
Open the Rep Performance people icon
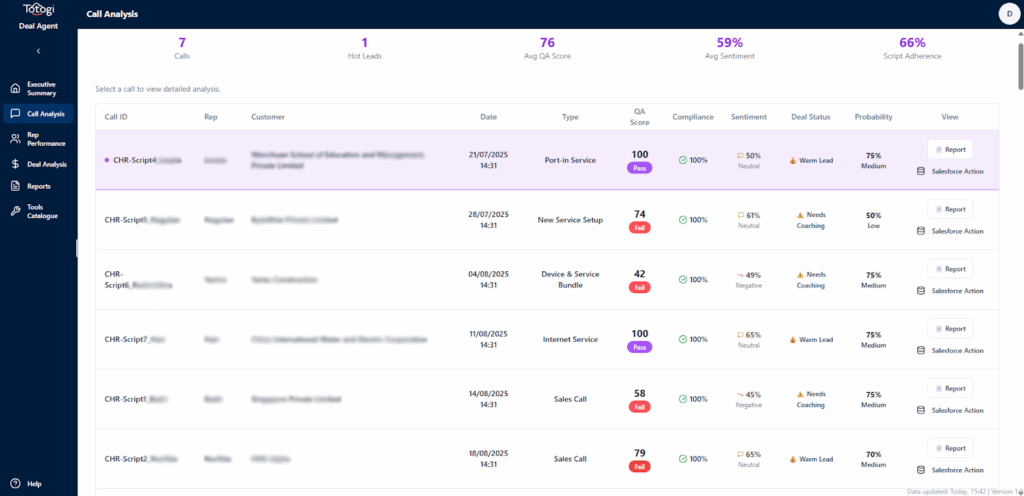[x=15, y=138]
